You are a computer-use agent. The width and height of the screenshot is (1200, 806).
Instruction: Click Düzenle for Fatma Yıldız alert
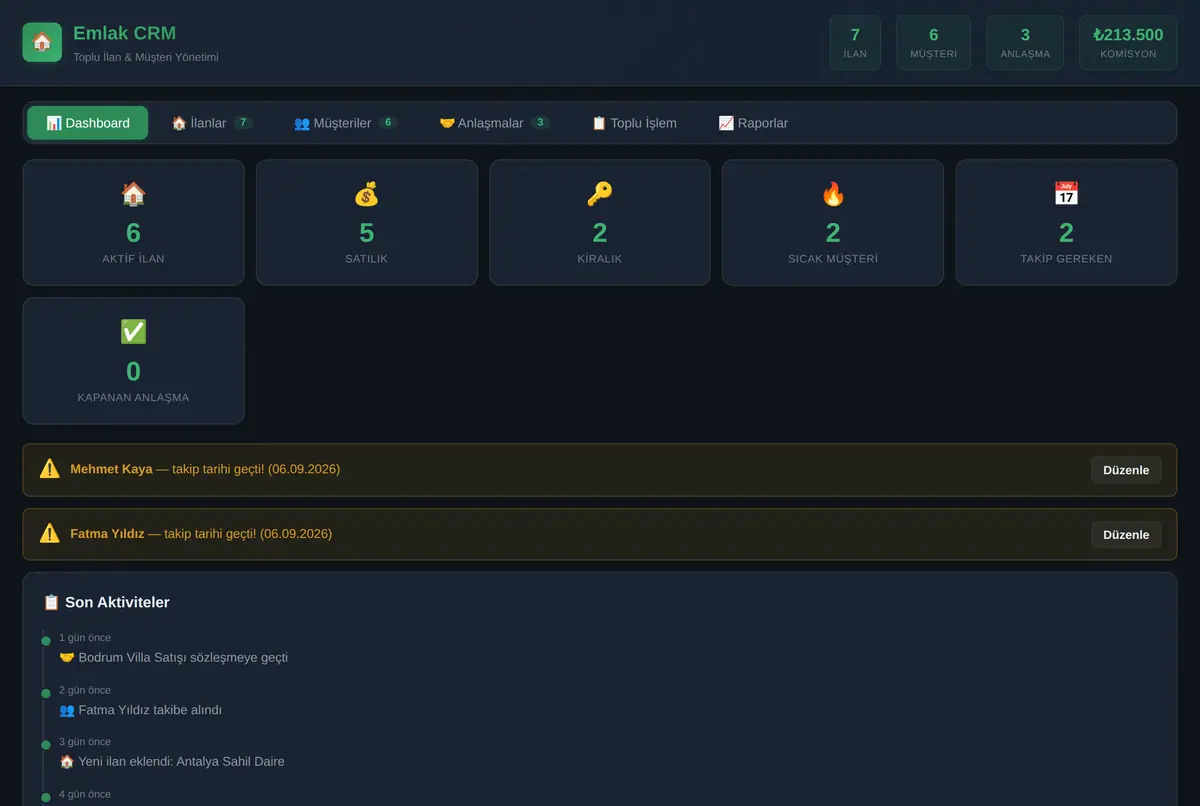click(1126, 535)
